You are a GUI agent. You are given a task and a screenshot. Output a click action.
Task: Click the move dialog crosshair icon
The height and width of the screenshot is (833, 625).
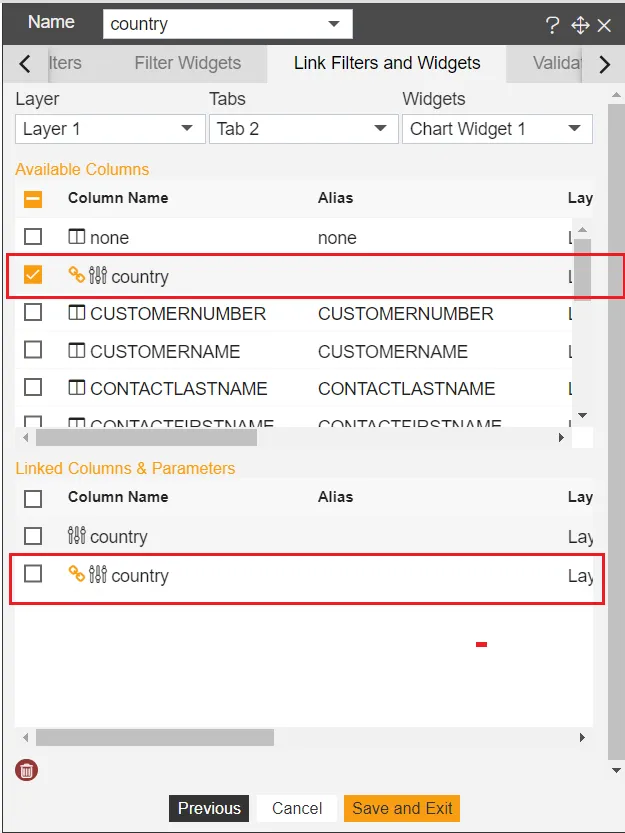(x=580, y=25)
